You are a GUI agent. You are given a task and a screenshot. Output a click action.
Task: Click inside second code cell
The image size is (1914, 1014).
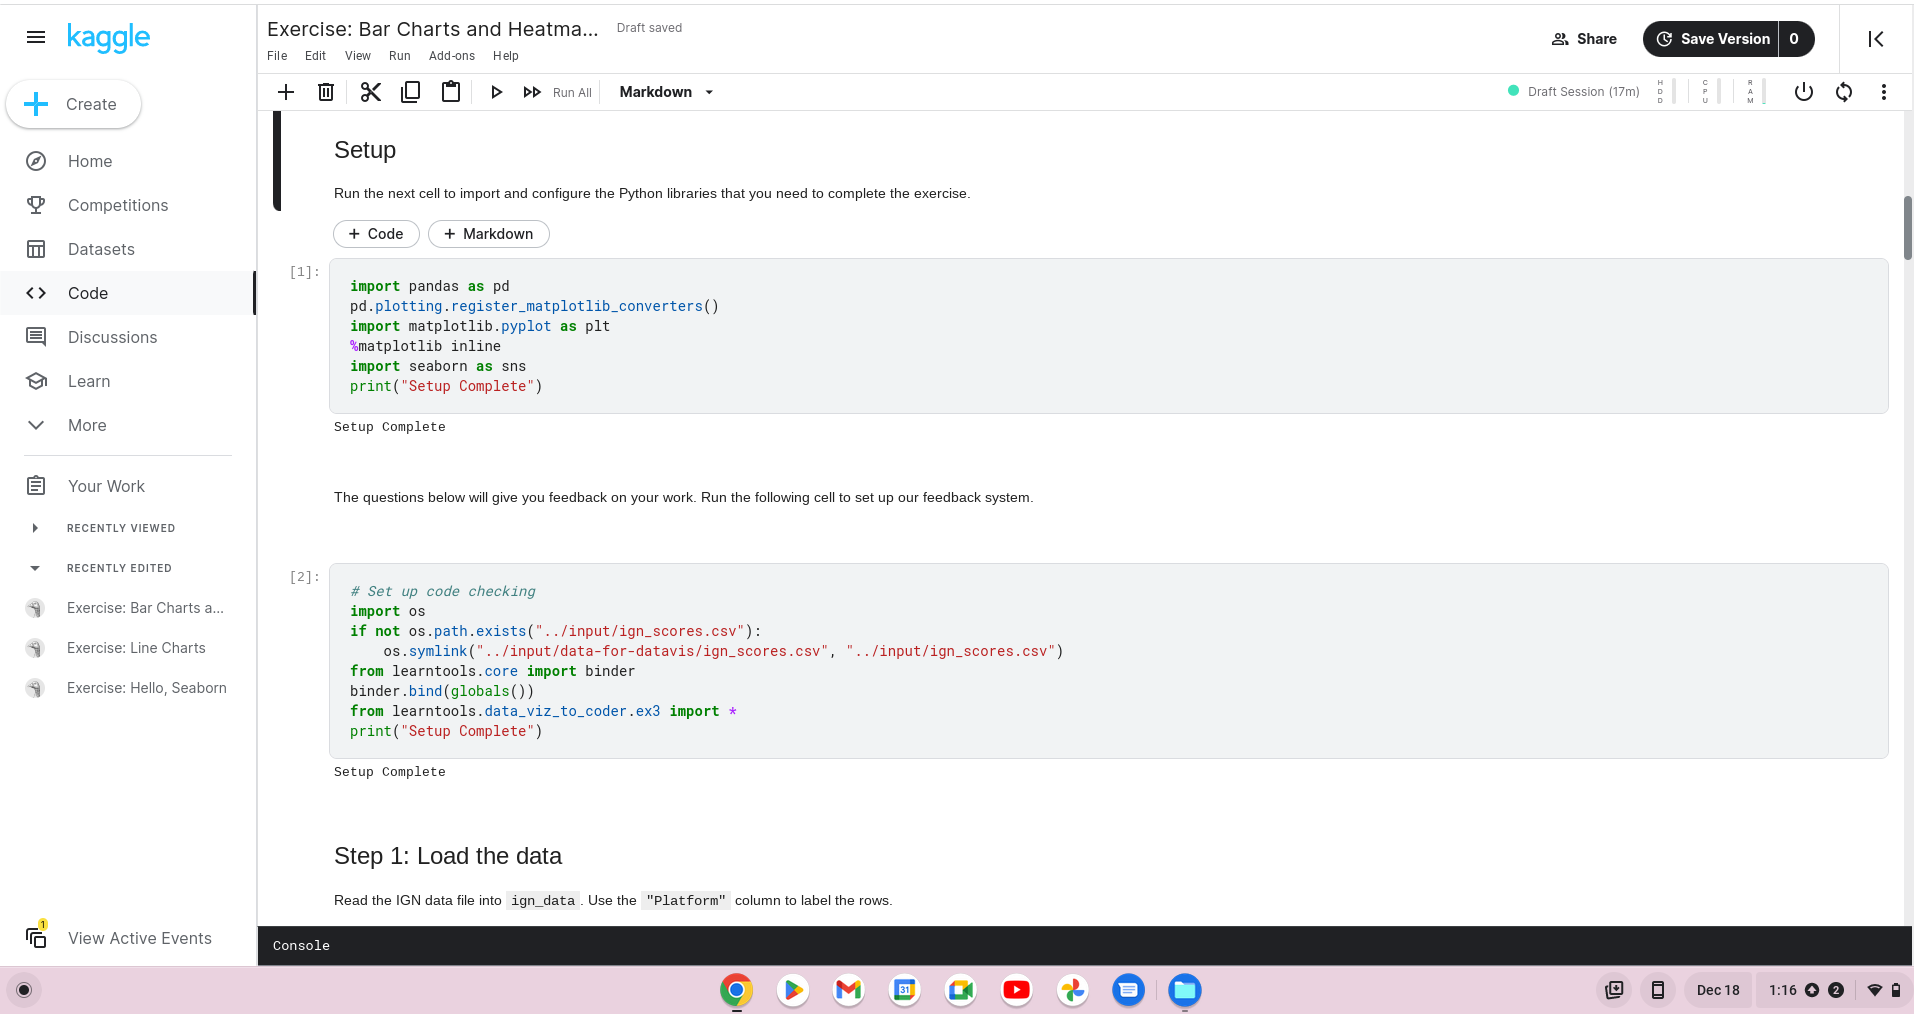tap(1108, 661)
